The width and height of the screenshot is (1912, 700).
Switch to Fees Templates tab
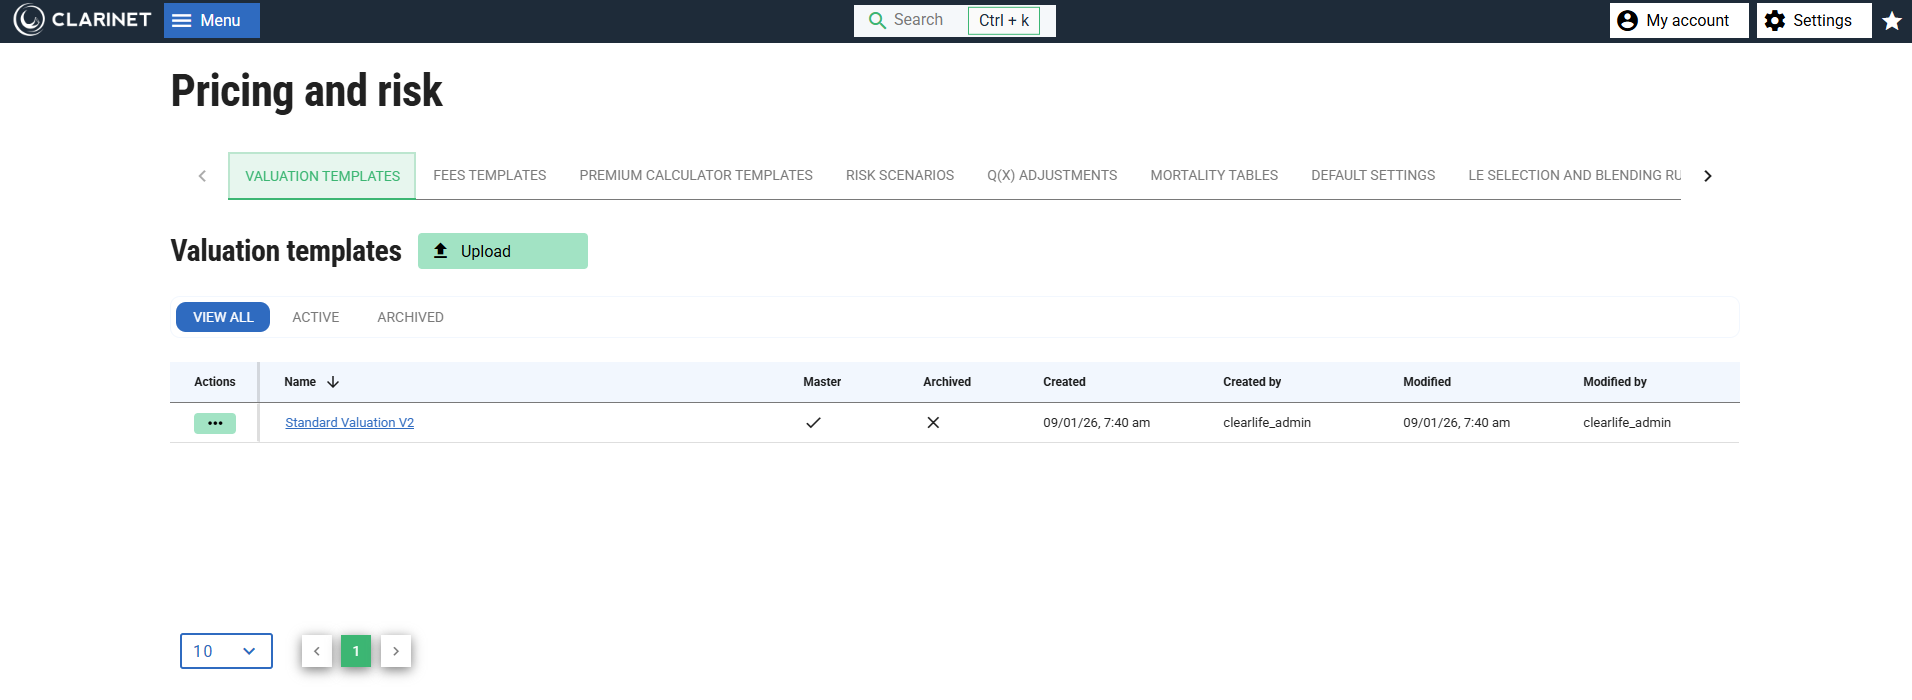(489, 175)
